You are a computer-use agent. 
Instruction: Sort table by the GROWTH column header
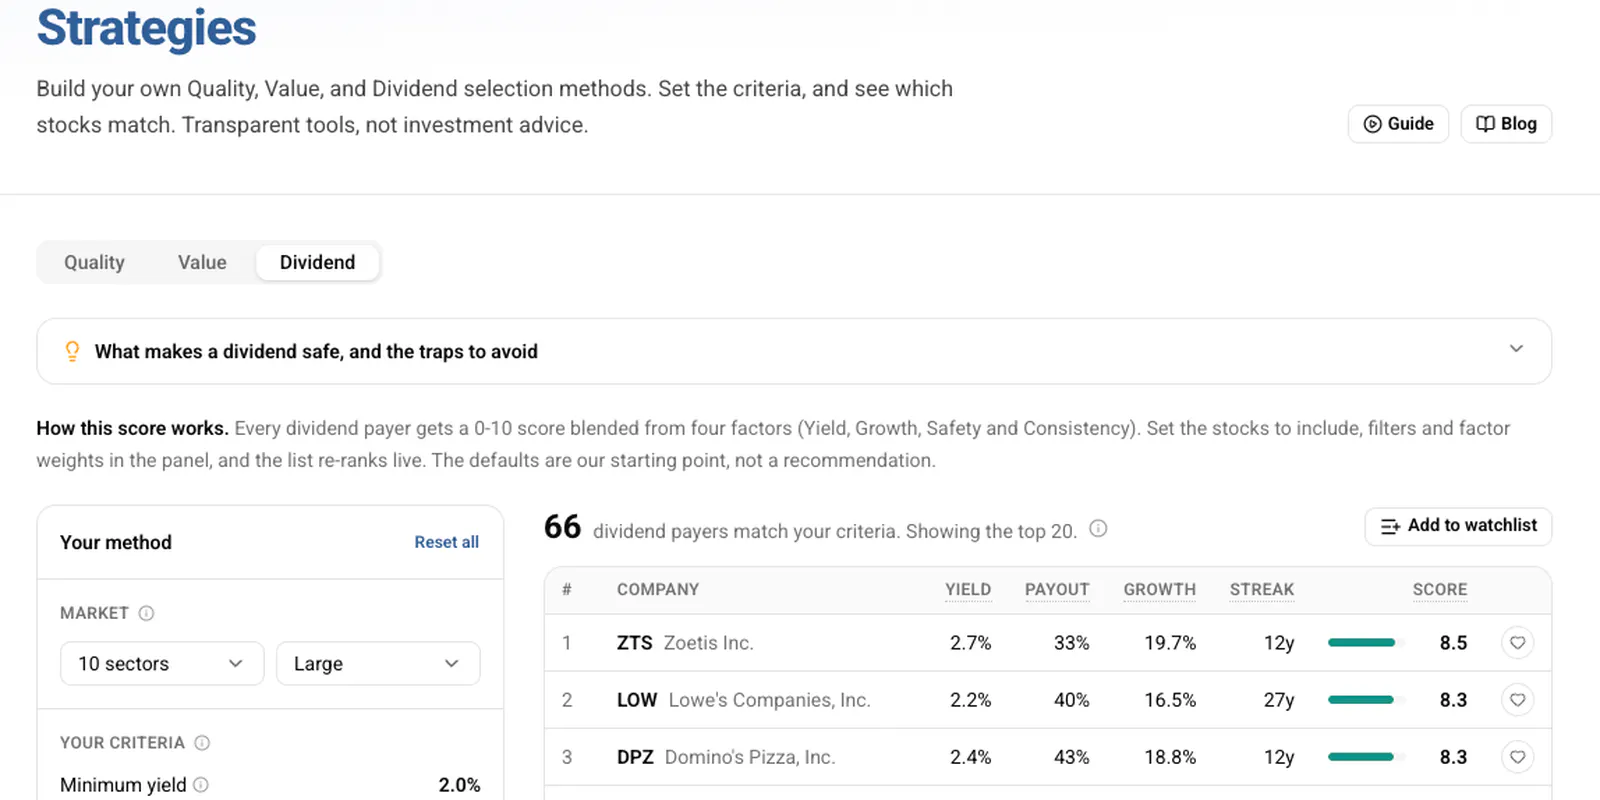[1160, 590]
